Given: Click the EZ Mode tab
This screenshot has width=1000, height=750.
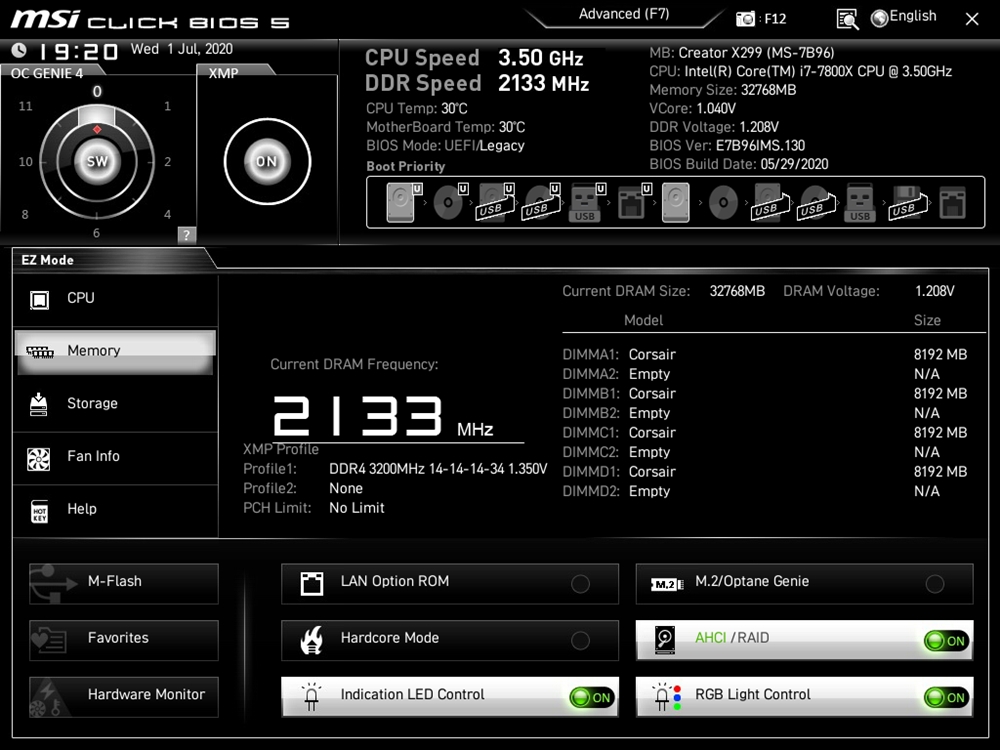Looking at the screenshot, I should 48,260.
